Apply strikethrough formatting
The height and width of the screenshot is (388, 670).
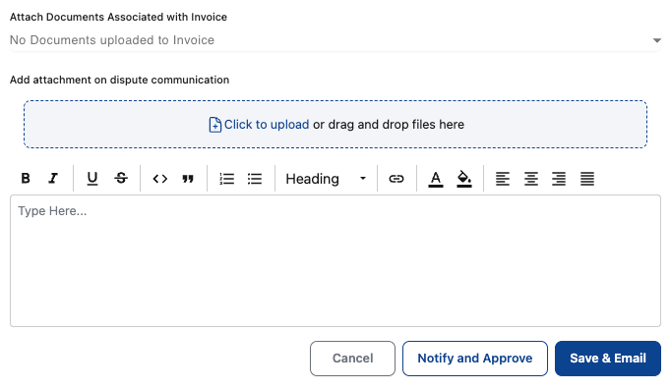pos(121,178)
